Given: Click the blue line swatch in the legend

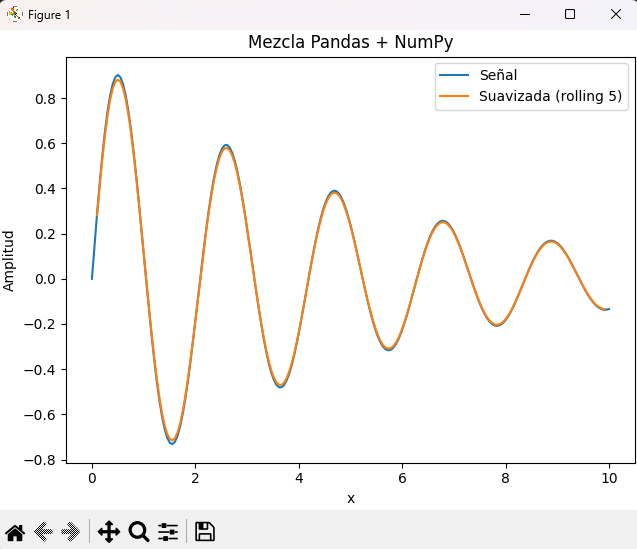Looking at the screenshot, I should (x=455, y=75).
